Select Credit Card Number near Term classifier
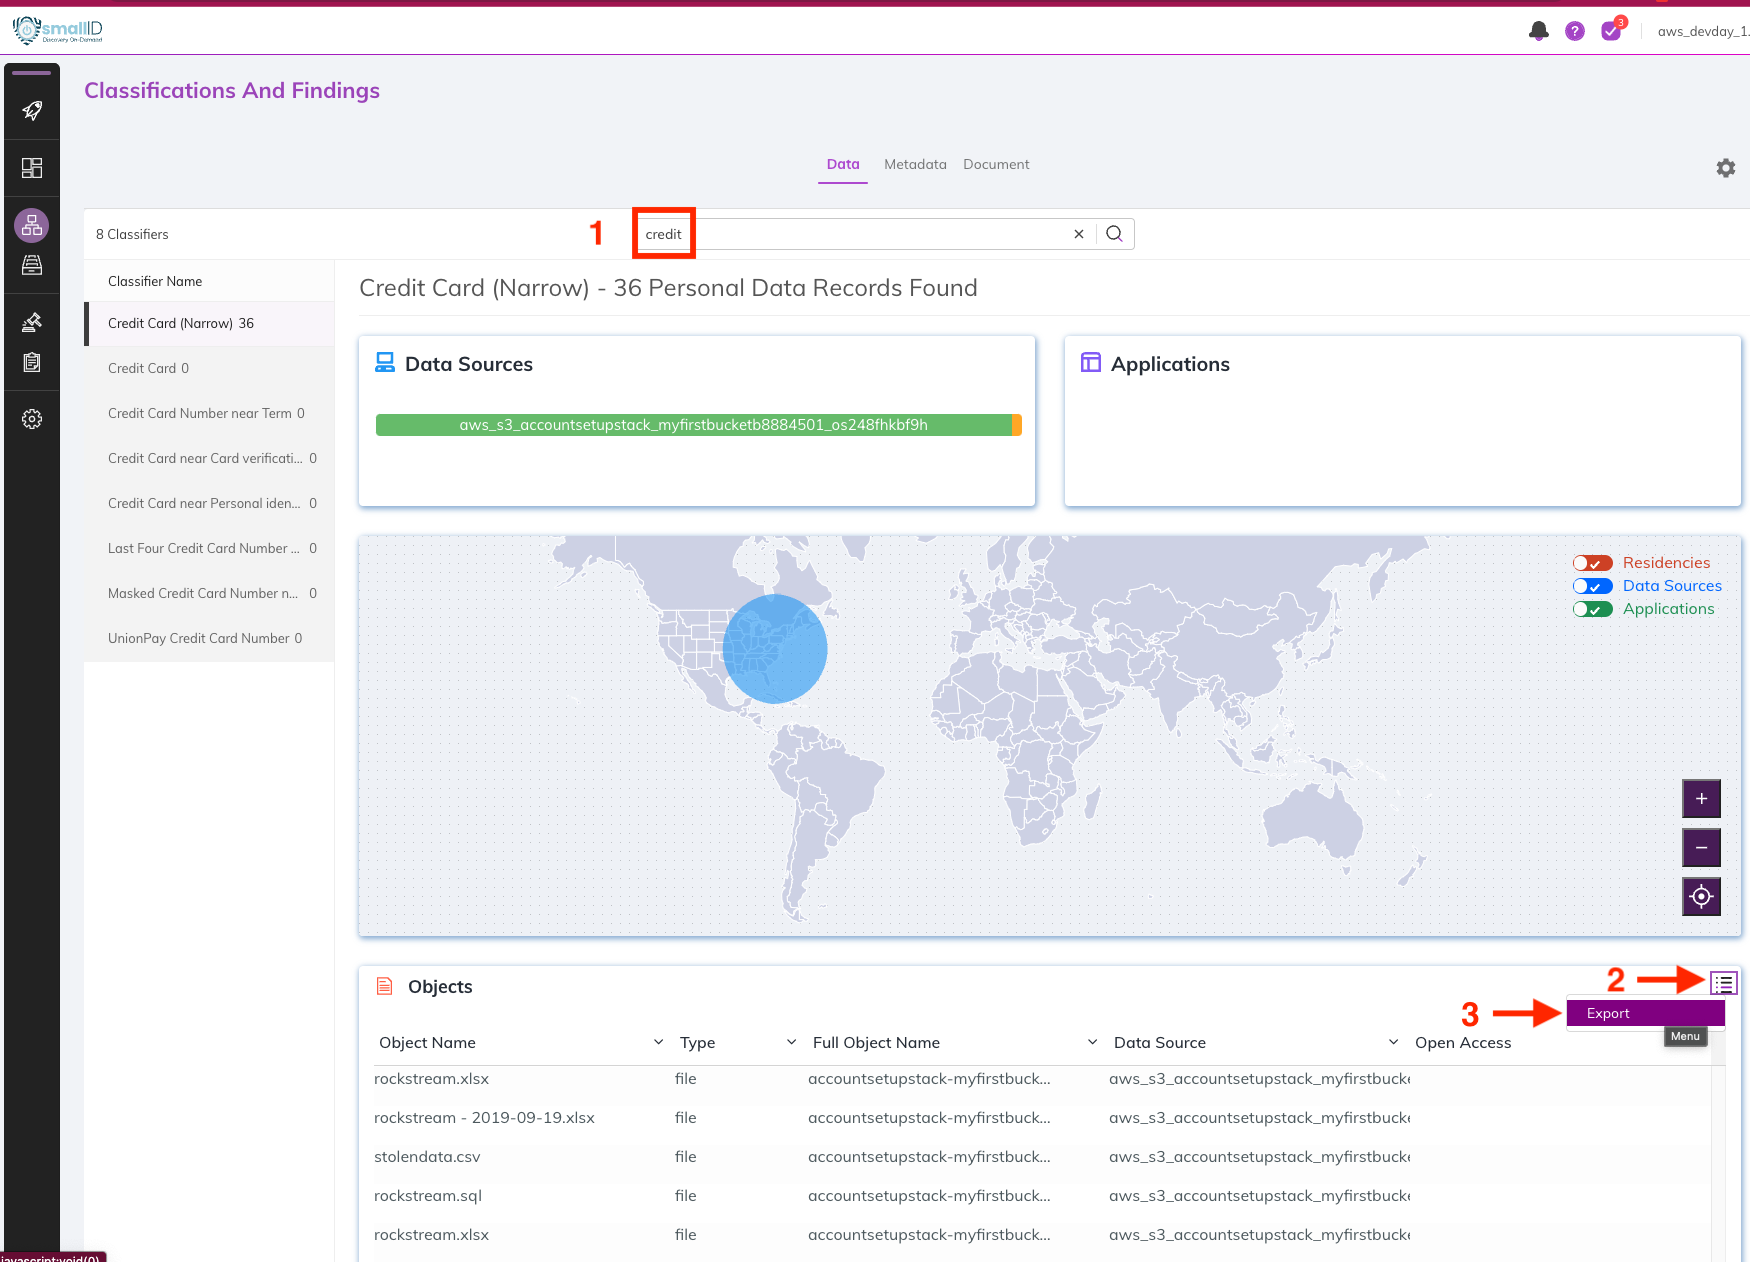 click(209, 413)
